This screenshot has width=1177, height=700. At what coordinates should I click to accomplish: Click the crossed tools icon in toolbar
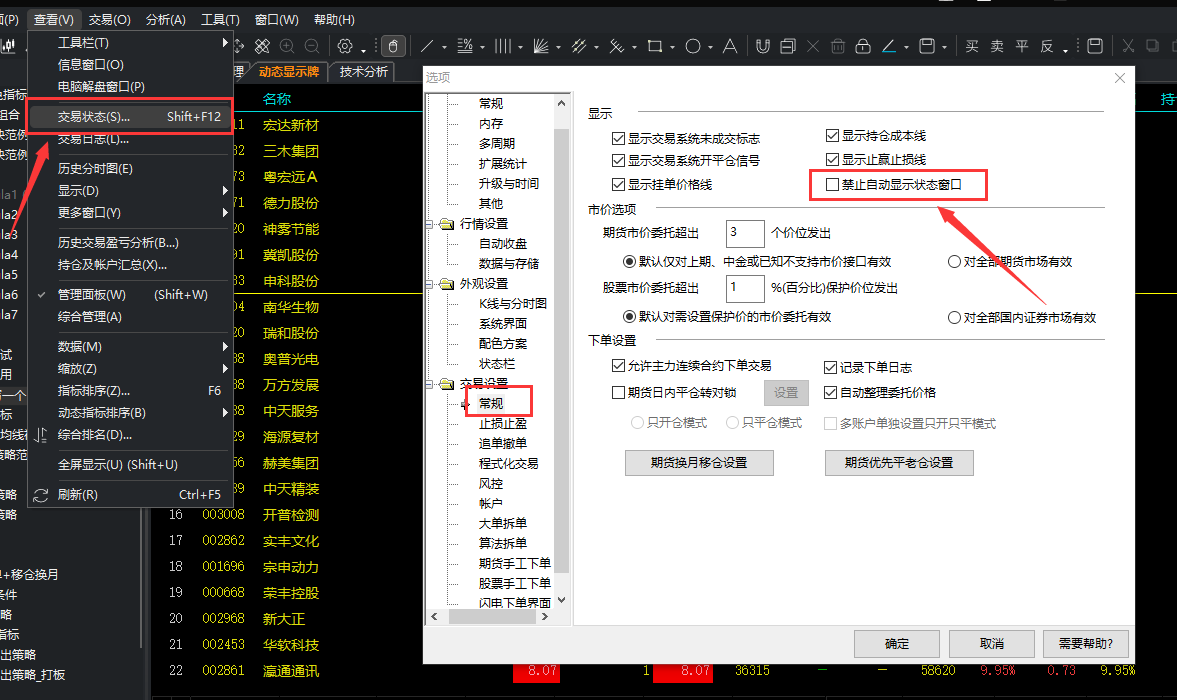262,47
